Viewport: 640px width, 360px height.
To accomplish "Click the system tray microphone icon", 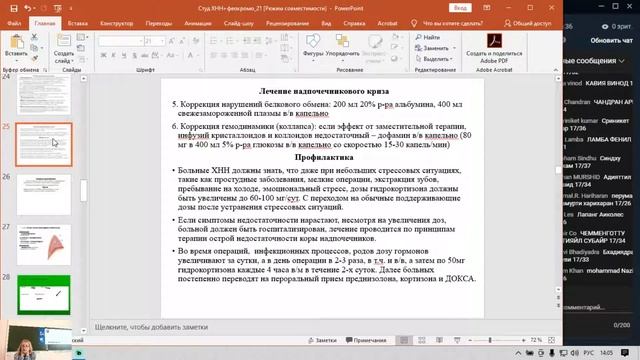I will point(552,353).
